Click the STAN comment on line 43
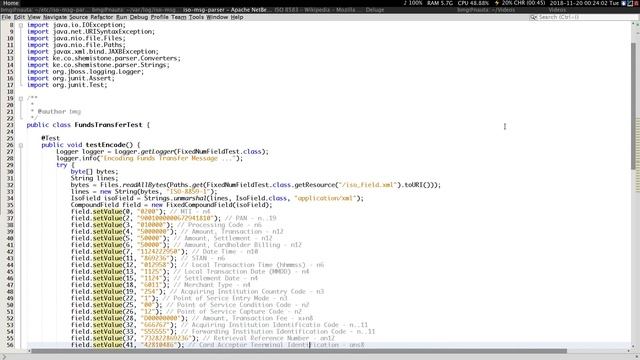 [x=203, y=258]
